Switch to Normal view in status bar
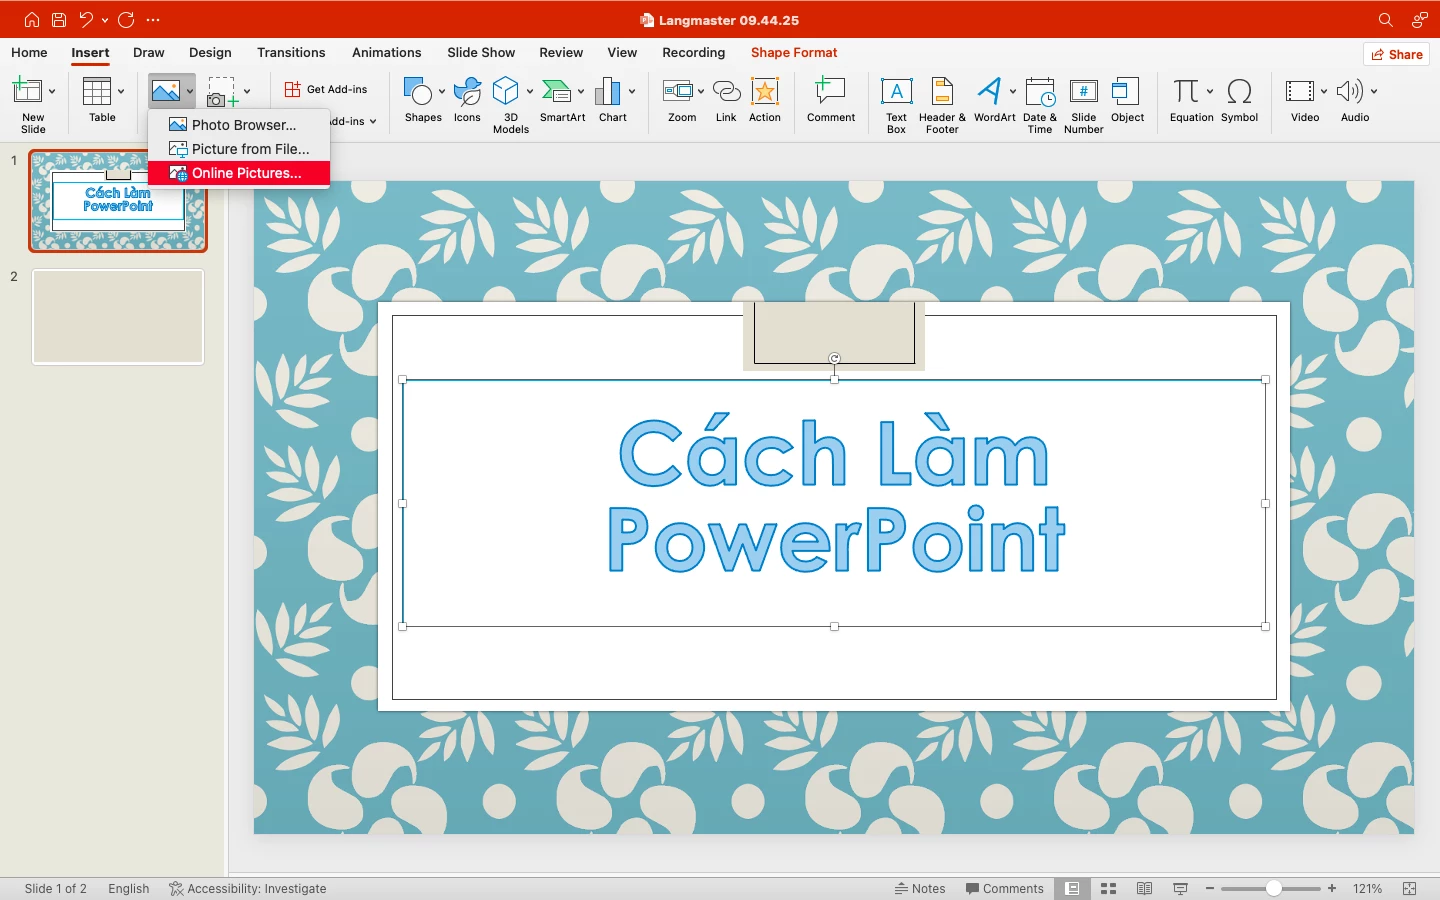Screen dimensions: 1440x900 [x=1072, y=888]
